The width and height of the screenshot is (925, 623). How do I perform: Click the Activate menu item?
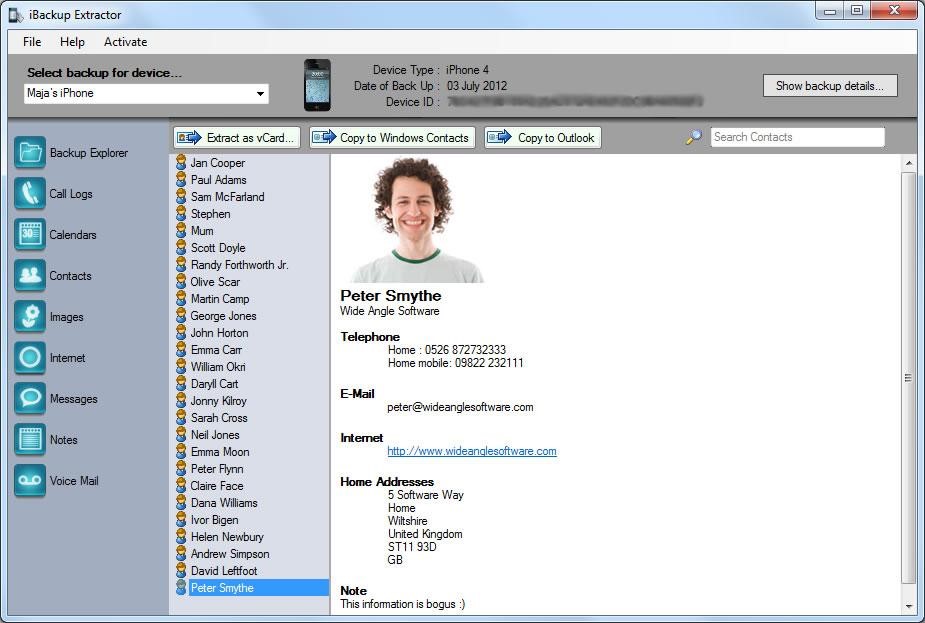(x=125, y=42)
